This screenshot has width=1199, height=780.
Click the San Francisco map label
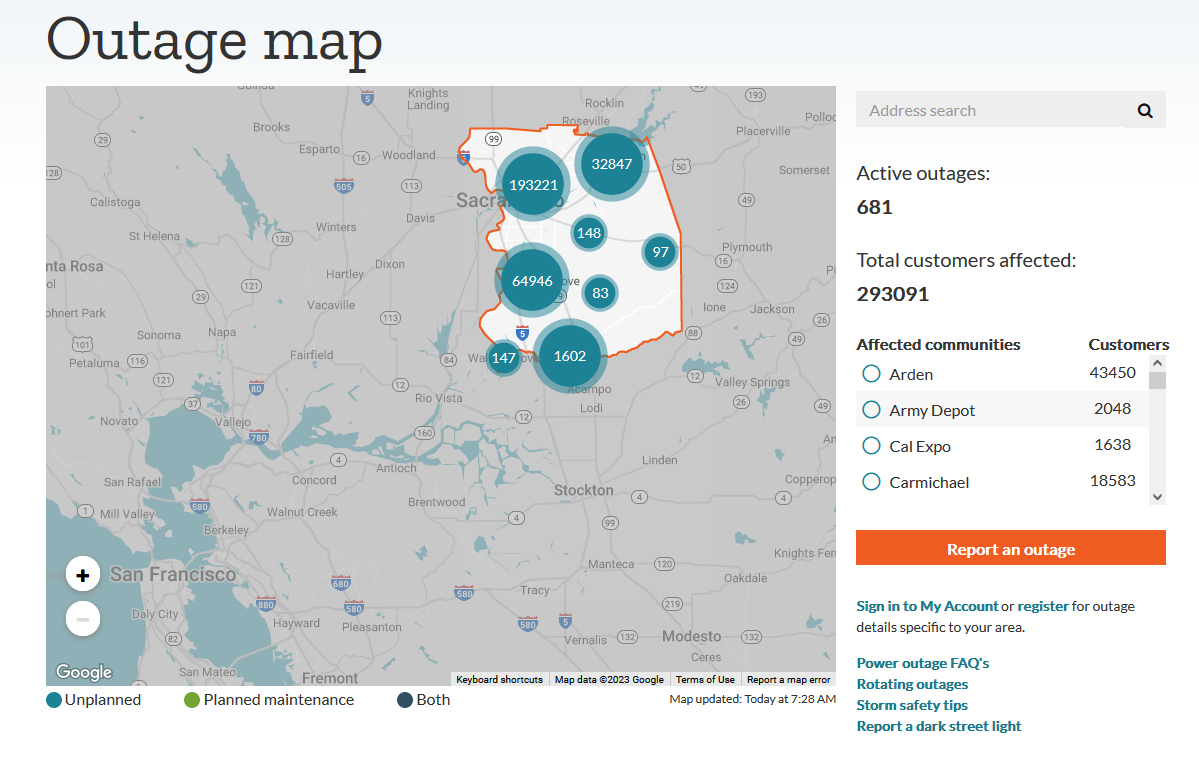173,575
